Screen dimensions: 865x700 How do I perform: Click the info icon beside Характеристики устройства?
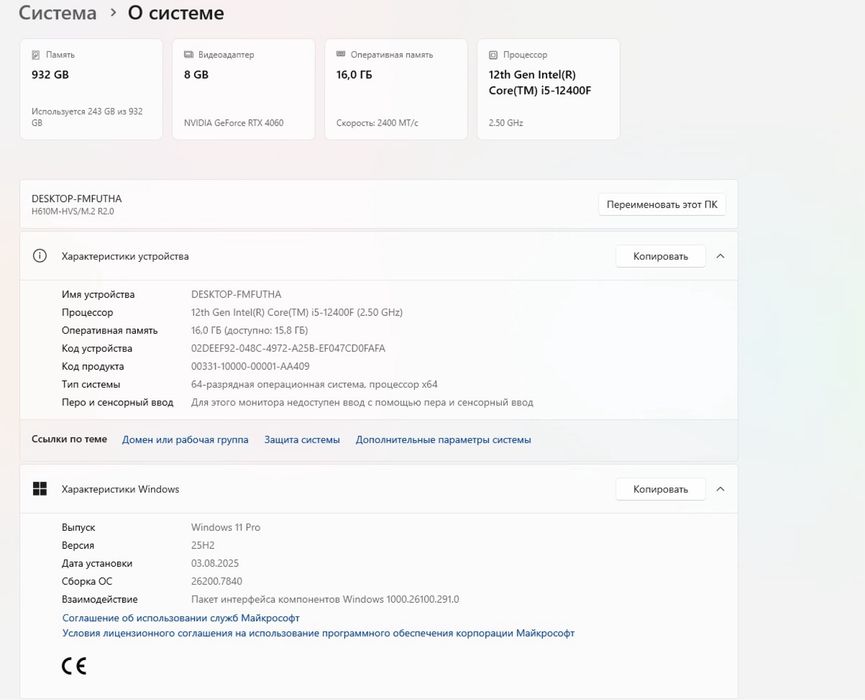point(40,256)
